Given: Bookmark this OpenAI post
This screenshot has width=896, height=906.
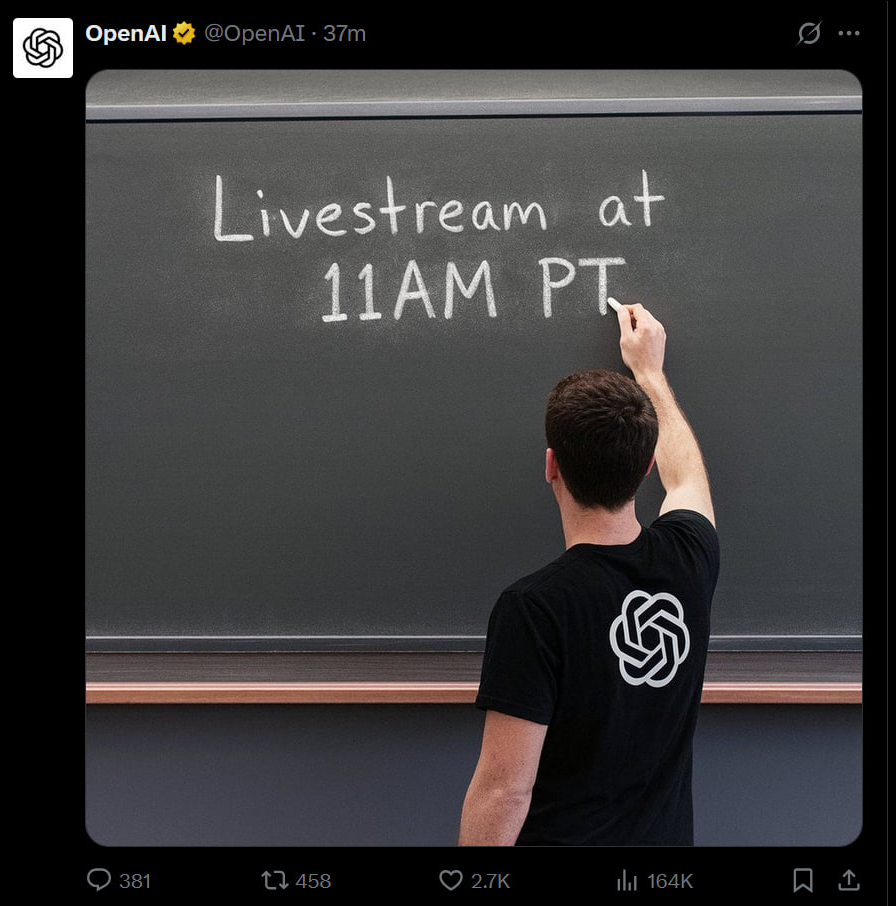Looking at the screenshot, I should [x=802, y=880].
